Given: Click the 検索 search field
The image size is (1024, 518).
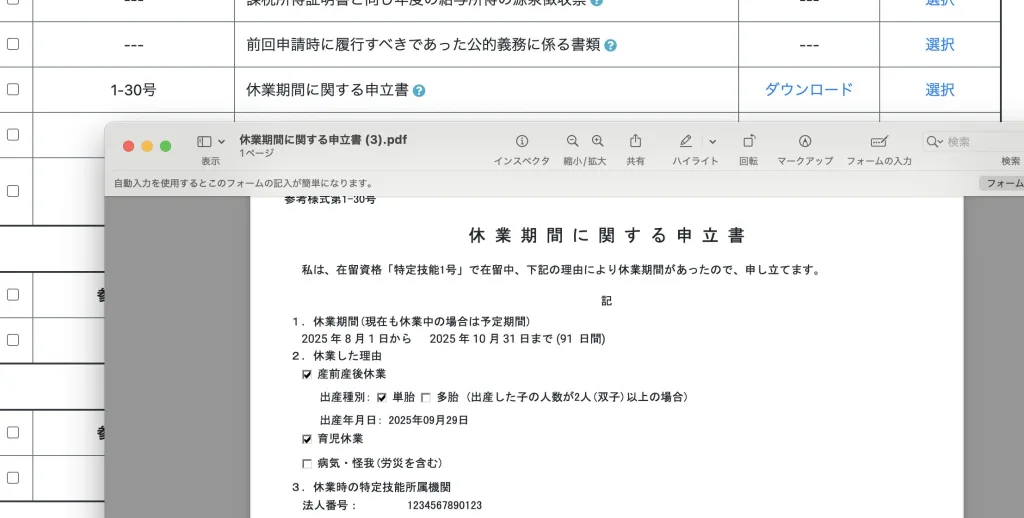Looking at the screenshot, I should (x=975, y=143).
